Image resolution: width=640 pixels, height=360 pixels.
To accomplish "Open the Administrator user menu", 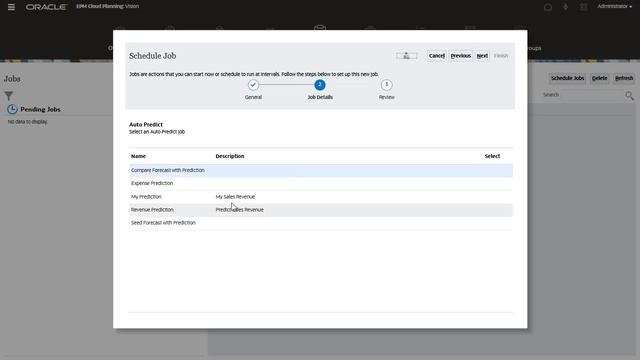I will (x=614, y=7).
